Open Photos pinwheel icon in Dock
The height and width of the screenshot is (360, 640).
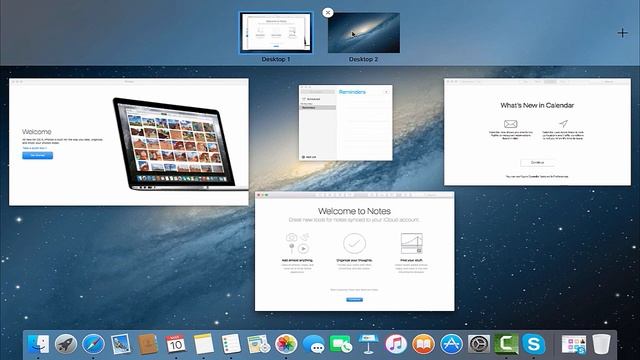tap(286, 344)
